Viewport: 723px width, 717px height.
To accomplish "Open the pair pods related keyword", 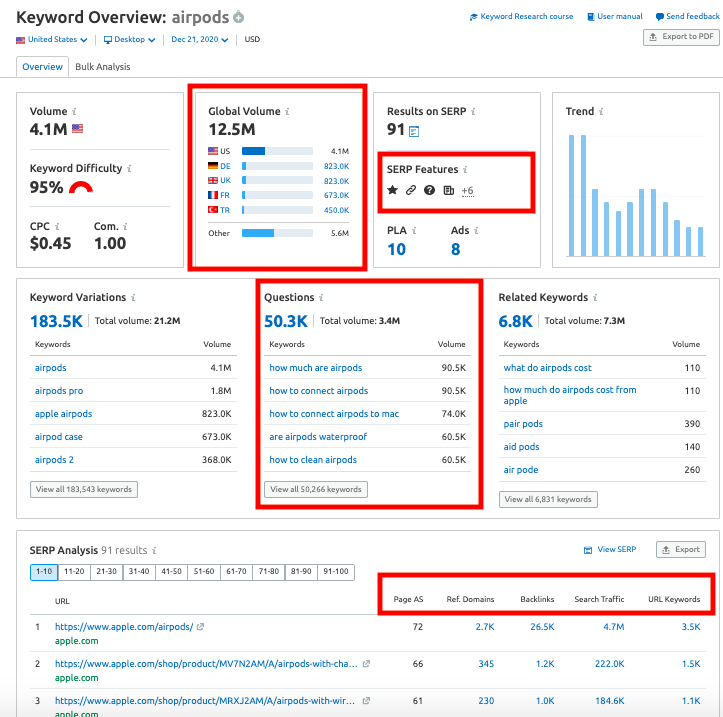I will [x=523, y=424].
